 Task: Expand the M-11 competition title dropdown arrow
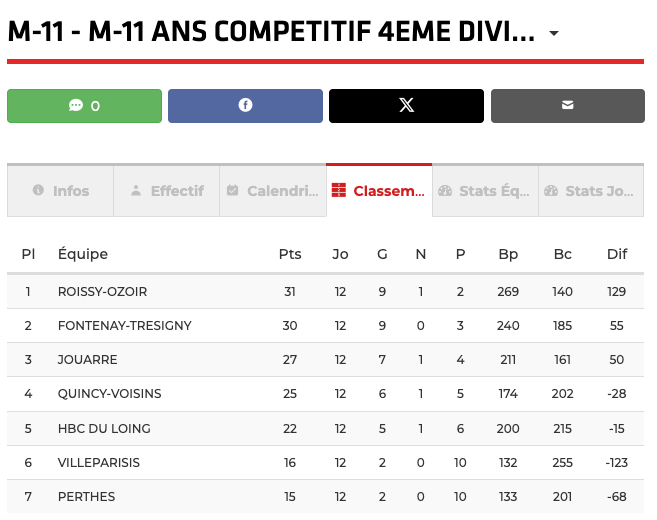coord(554,34)
